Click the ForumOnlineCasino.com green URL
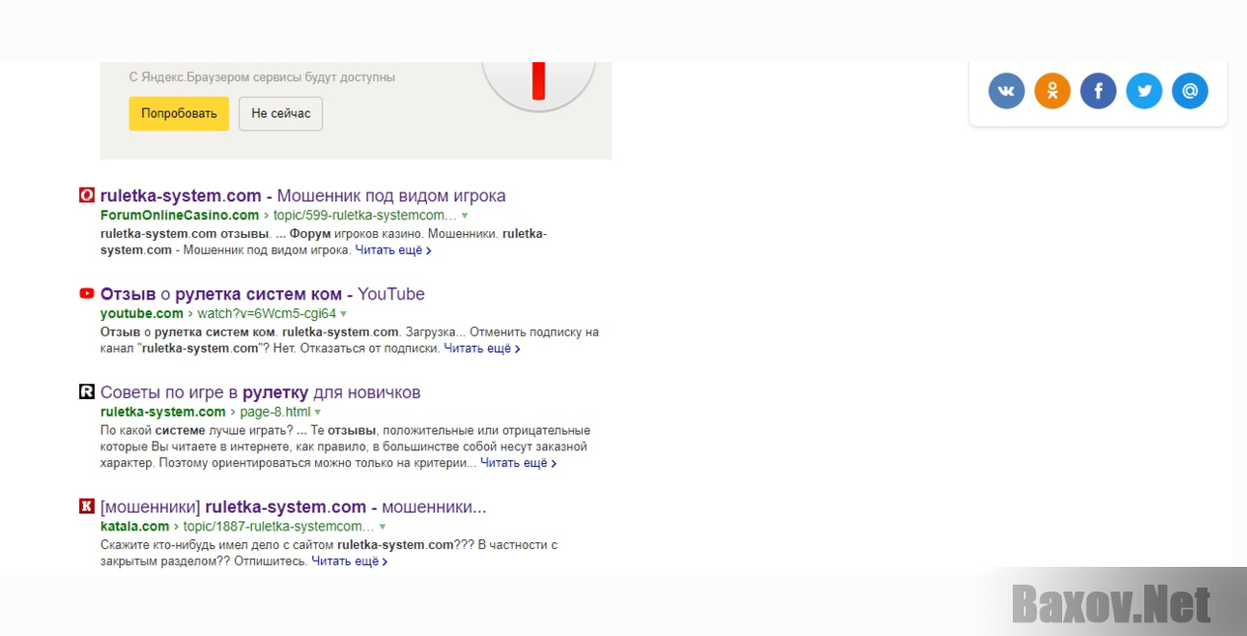Image resolution: width=1247 pixels, height=636 pixels. (180, 215)
